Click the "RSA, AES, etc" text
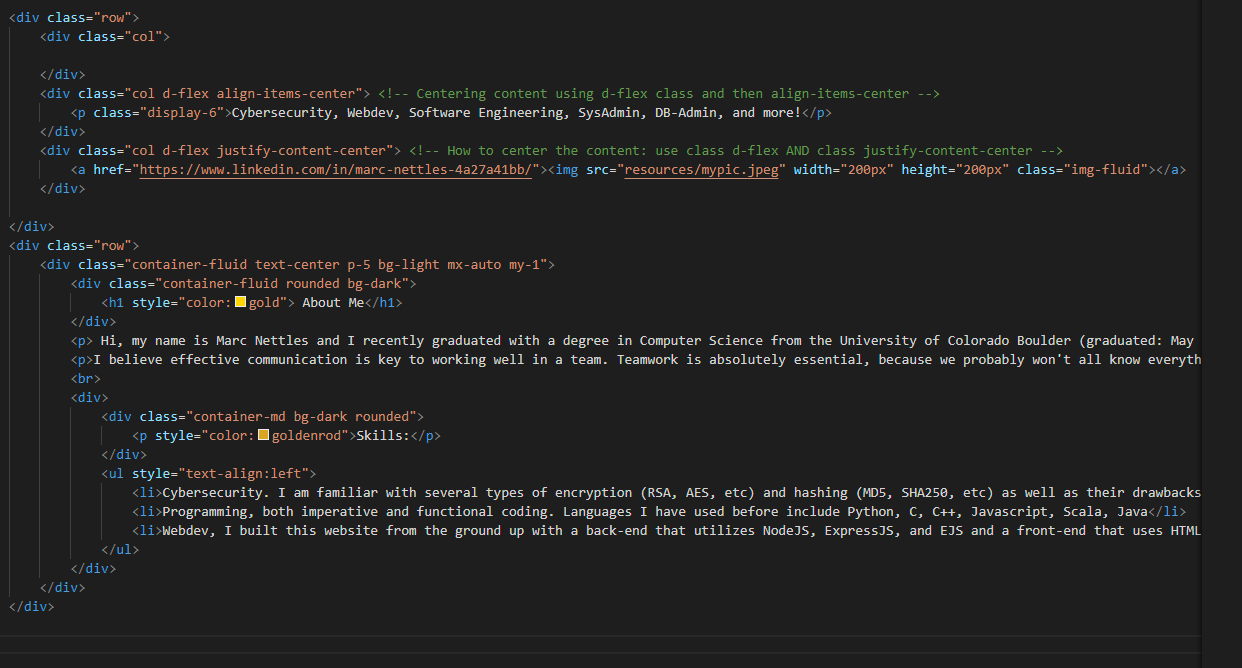 click(698, 493)
